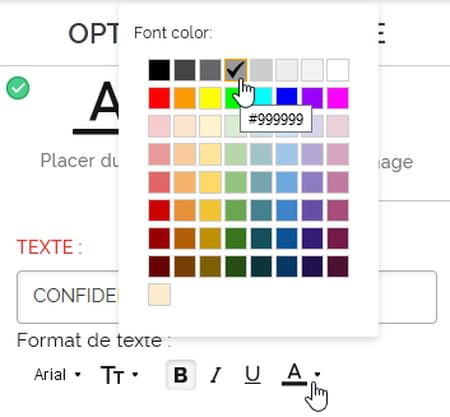The width and height of the screenshot is (450, 417).
Task: Select the white color swatch
Action: pos(338,70)
